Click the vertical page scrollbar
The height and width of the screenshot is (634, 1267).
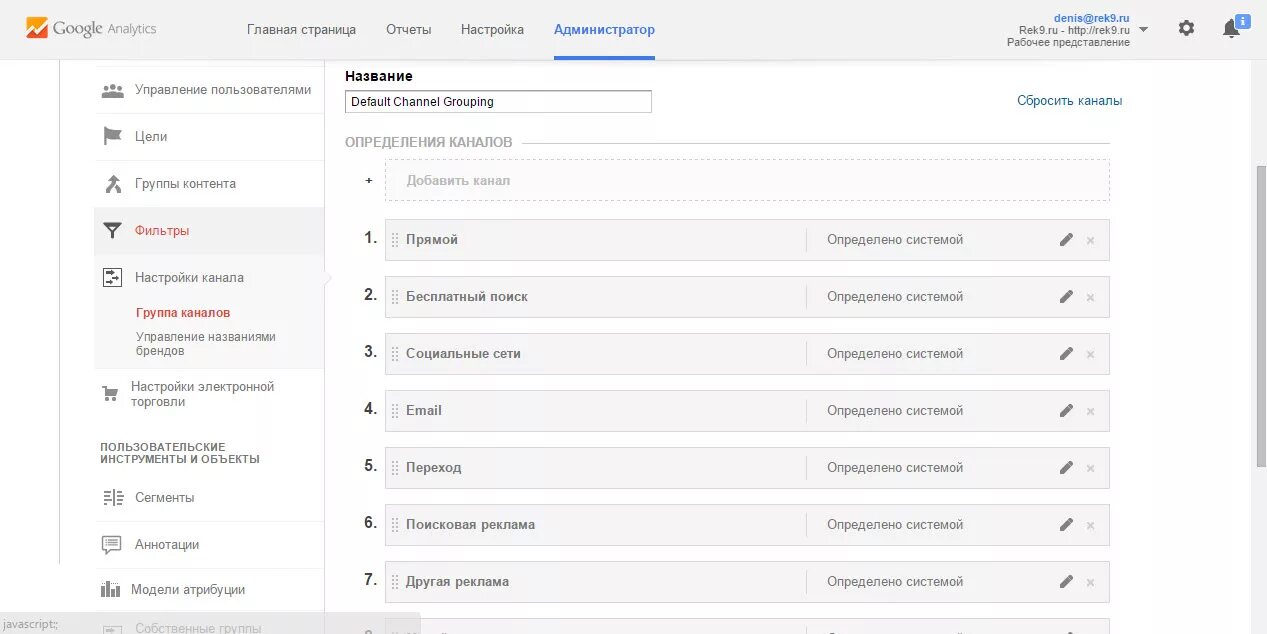pos(1260,300)
